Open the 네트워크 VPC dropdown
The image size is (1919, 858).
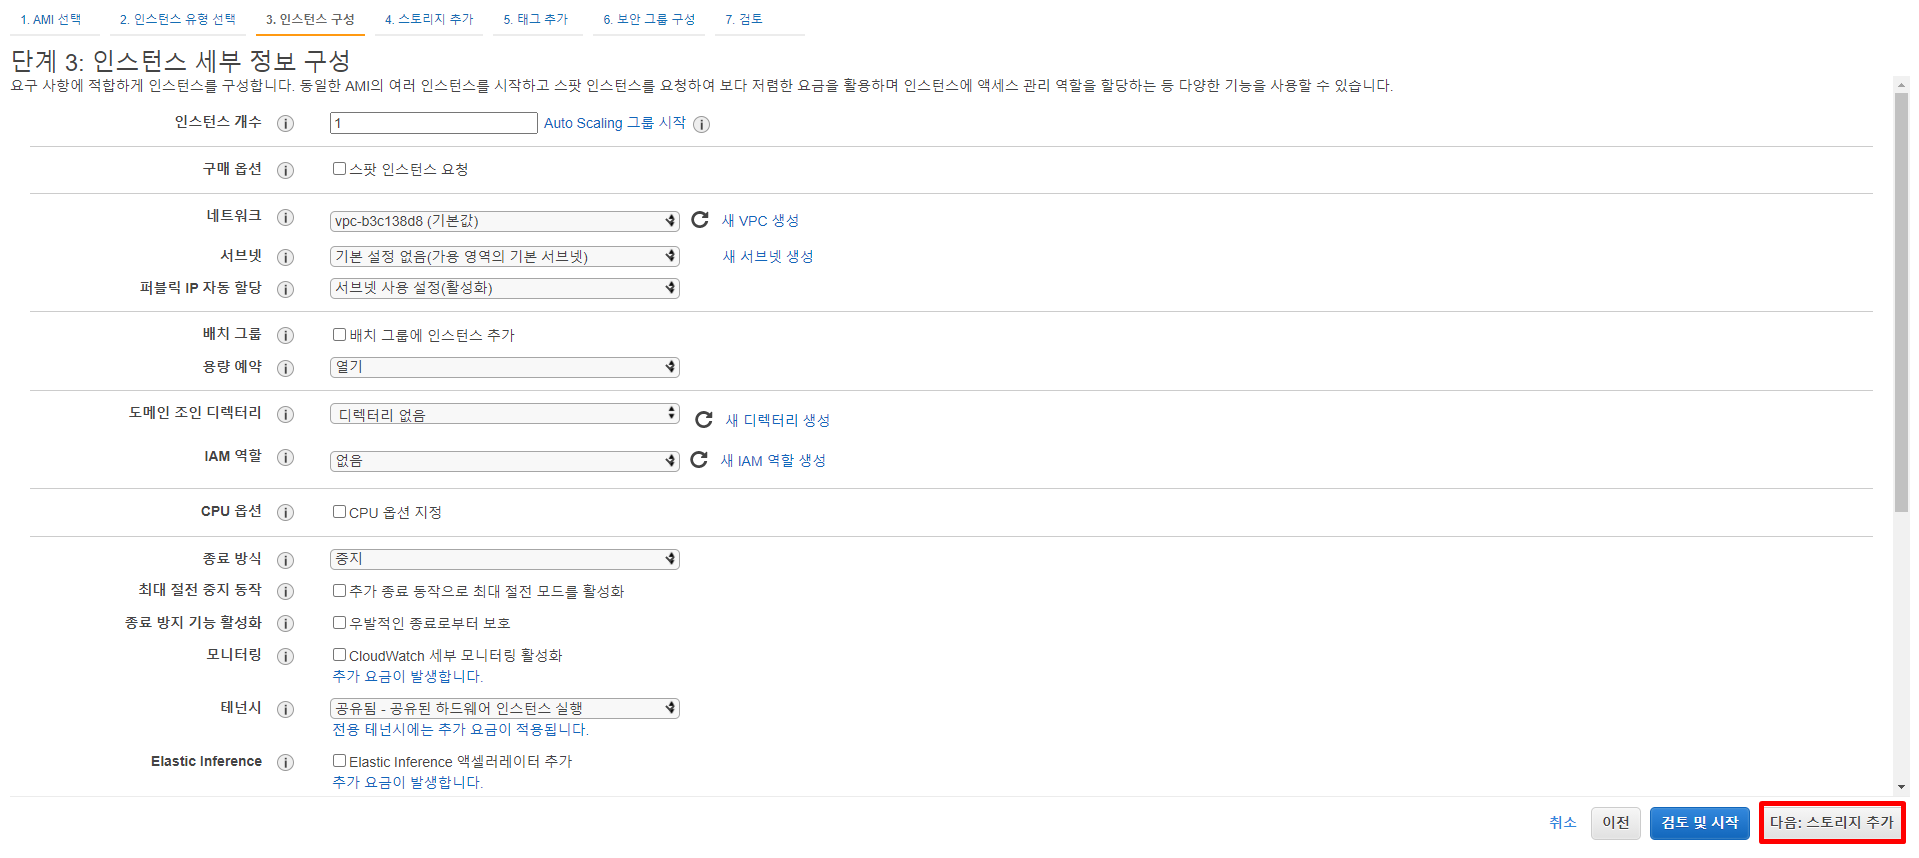point(505,221)
